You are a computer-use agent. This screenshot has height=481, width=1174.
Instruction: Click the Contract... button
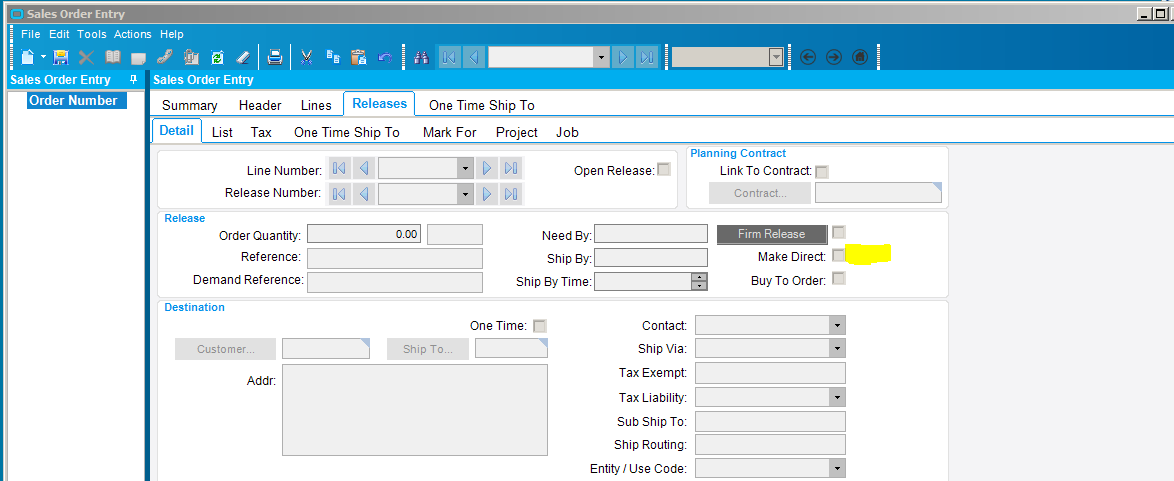coord(760,193)
